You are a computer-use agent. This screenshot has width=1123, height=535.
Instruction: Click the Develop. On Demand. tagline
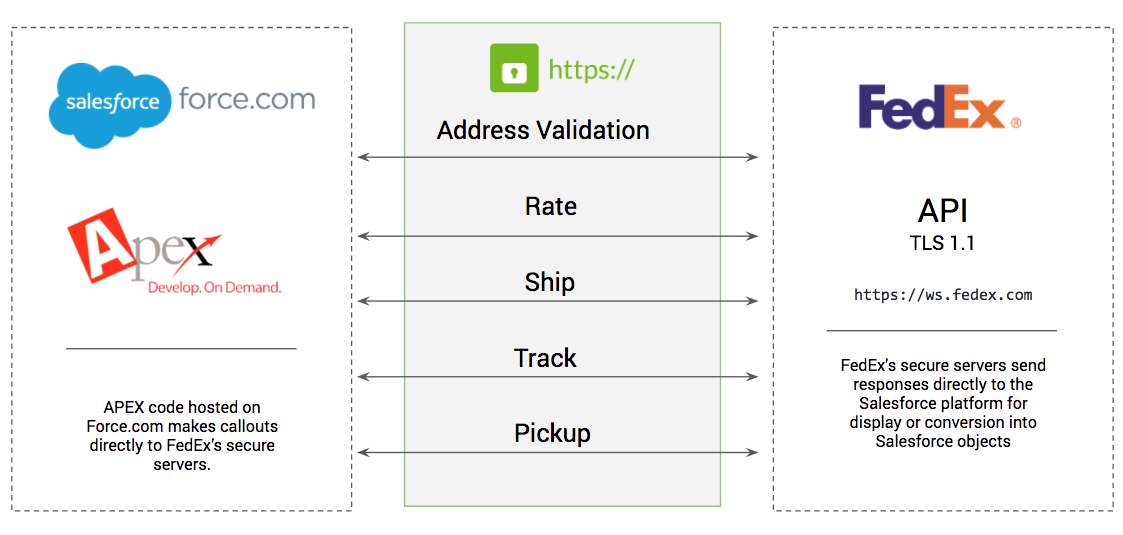tap(214, 287)
